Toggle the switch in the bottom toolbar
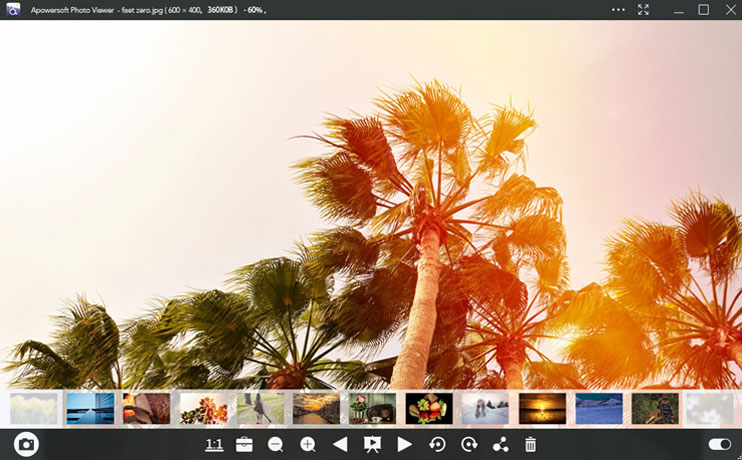Viewport: 742px width, 460px height. pyautogui.click(x=719, y=444)
